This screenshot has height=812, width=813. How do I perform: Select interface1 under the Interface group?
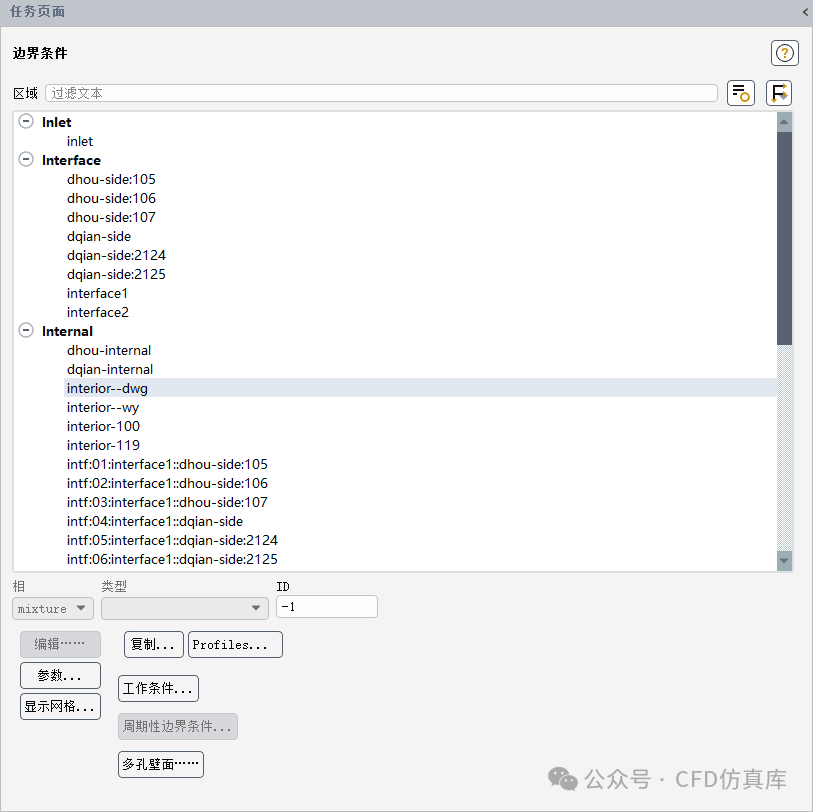(x=97, y=293)
